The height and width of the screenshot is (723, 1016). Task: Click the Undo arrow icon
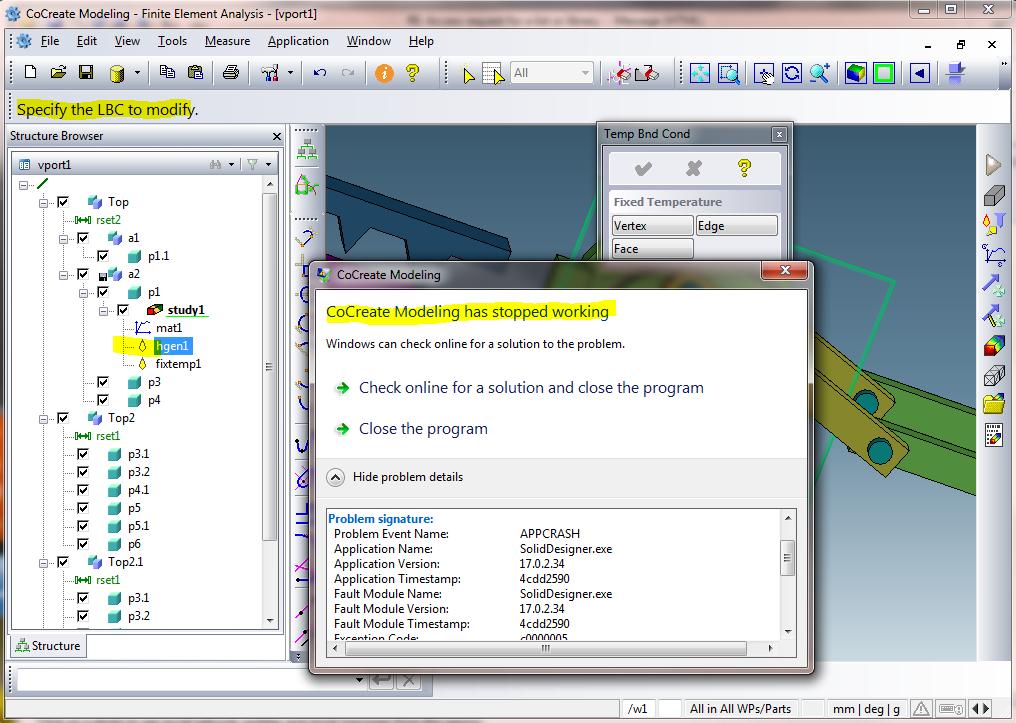(320, 73)
